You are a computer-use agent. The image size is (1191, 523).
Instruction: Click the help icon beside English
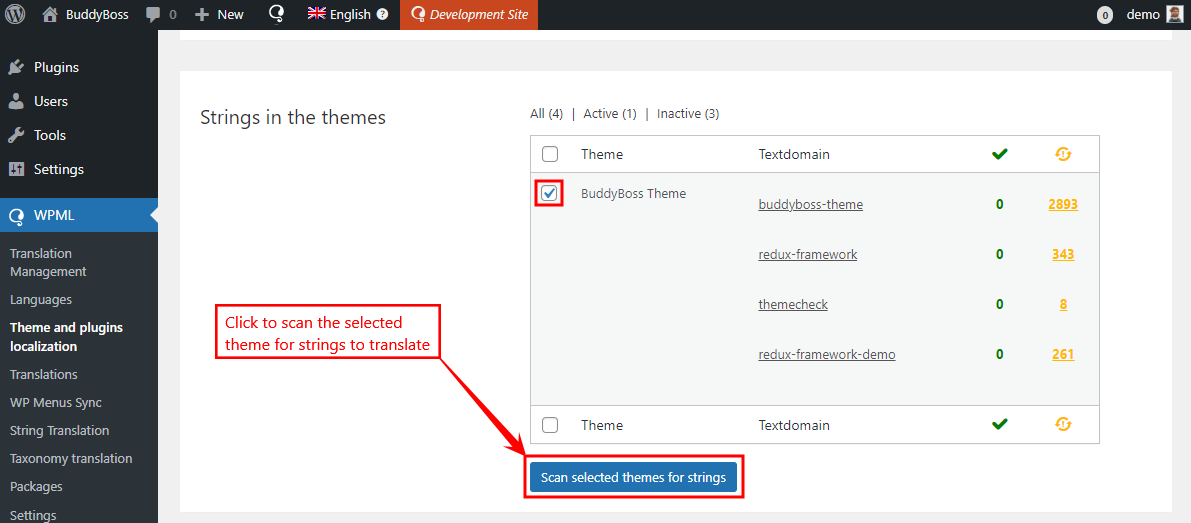[382, 15]
